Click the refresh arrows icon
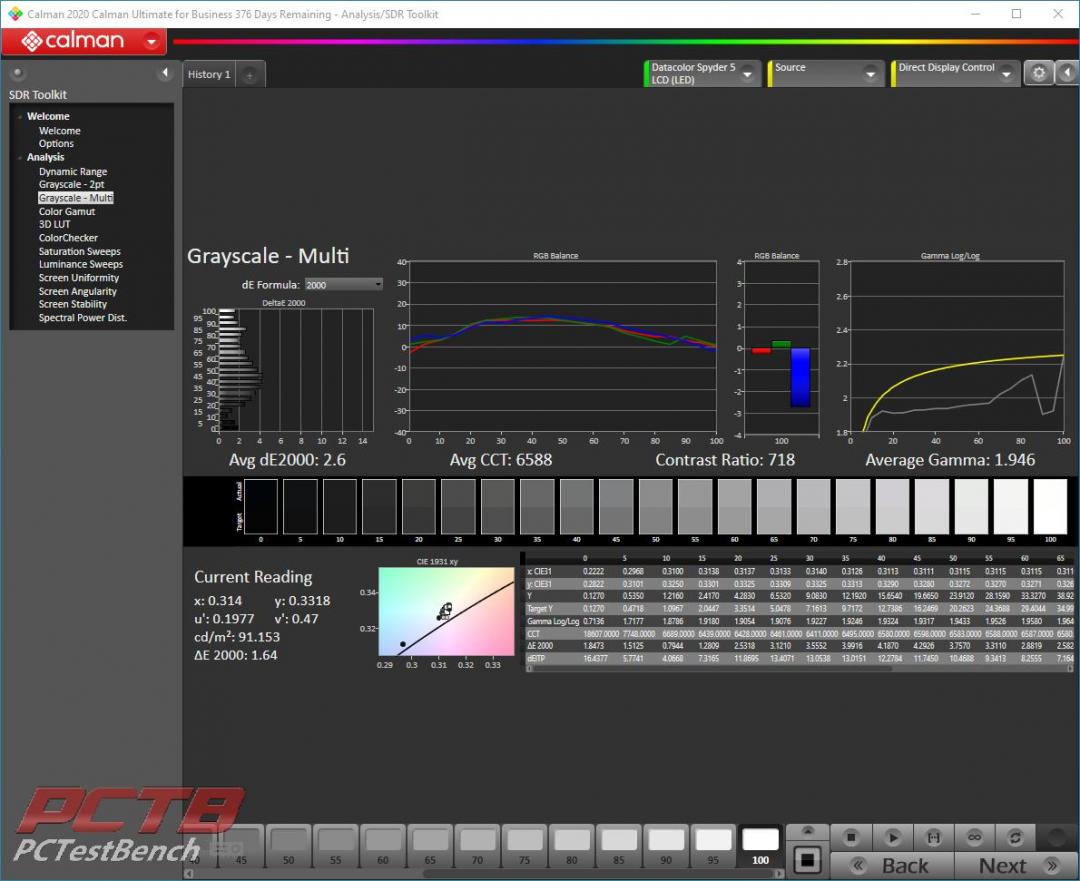This screenshot has height=881, width=1080. (1015, 837)
